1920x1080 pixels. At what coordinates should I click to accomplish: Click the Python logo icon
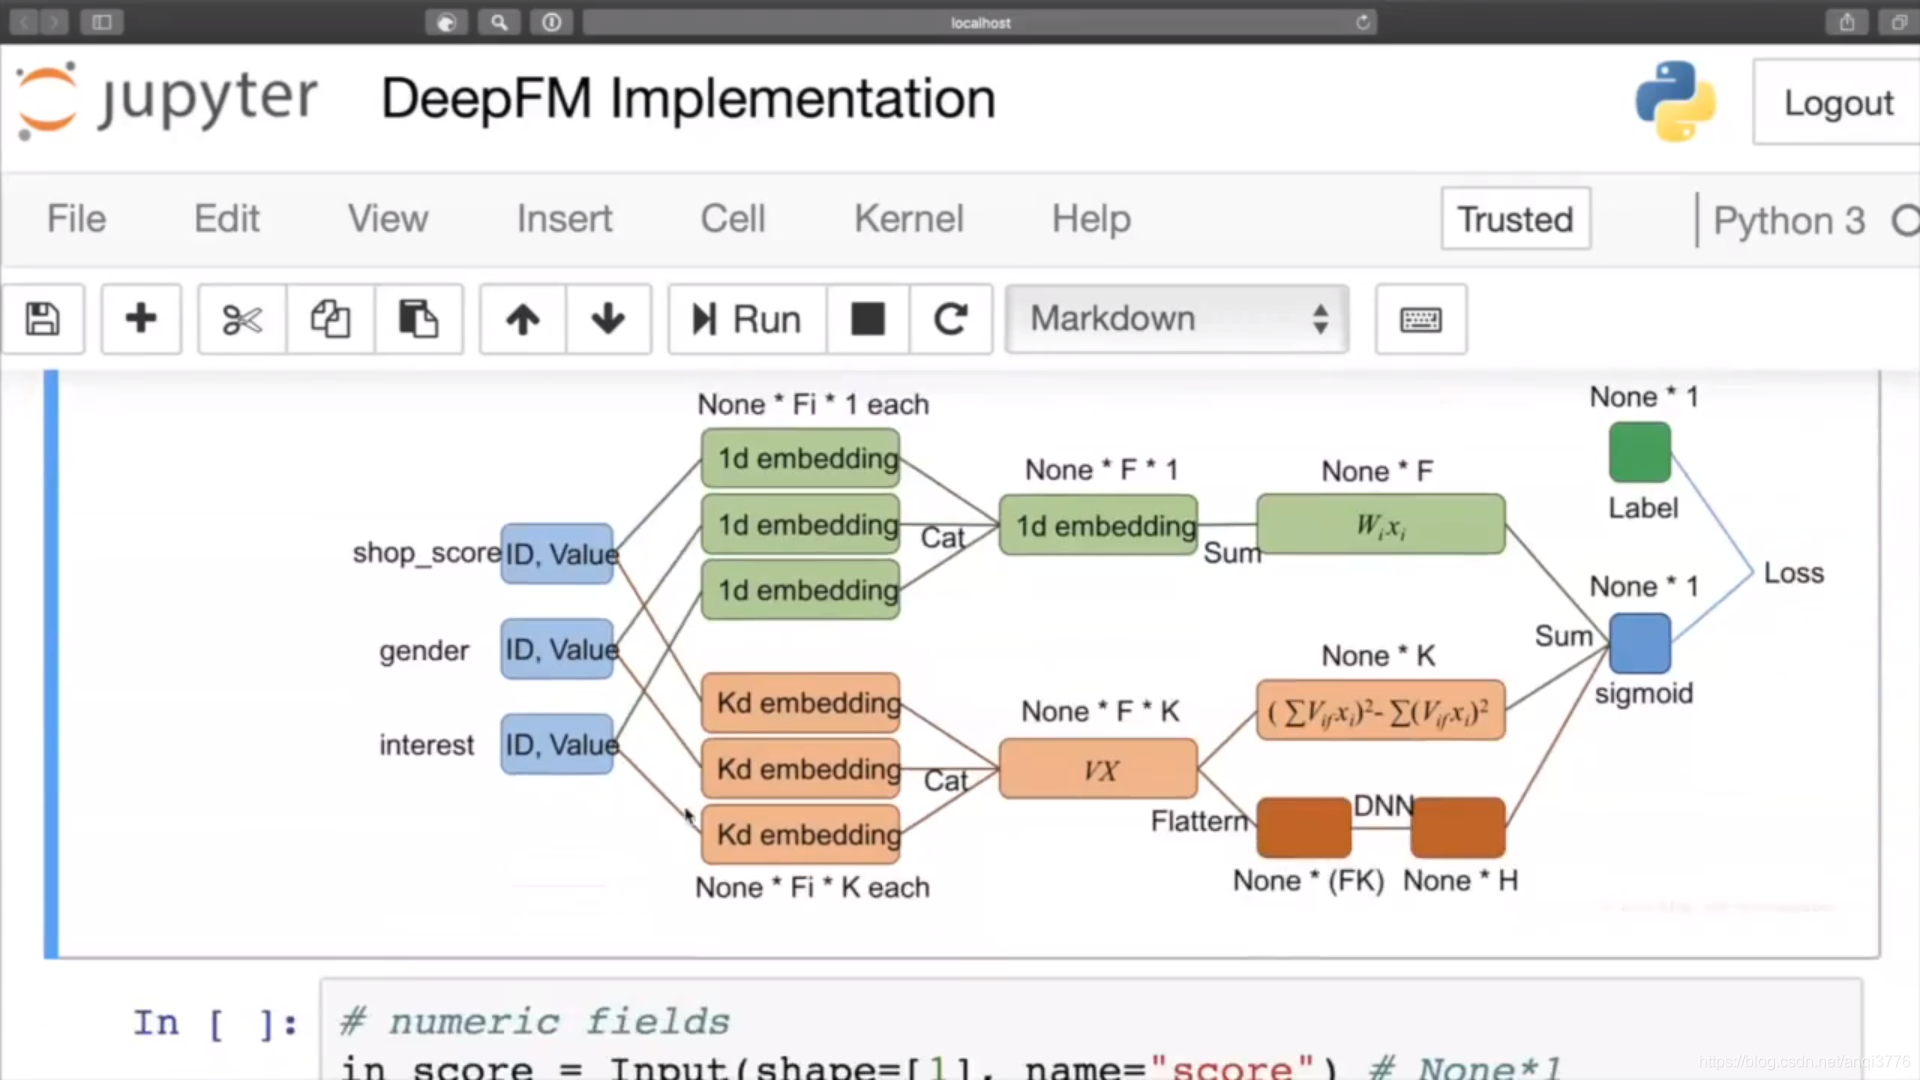point(1675,101)
